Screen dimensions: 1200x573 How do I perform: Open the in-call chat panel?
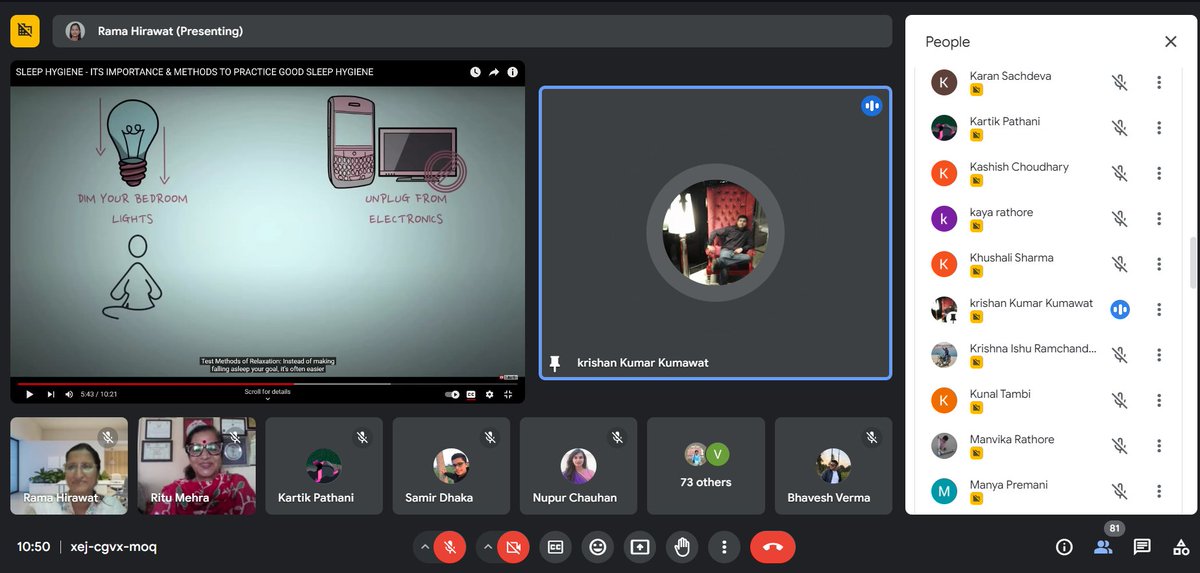point(1141,547)
